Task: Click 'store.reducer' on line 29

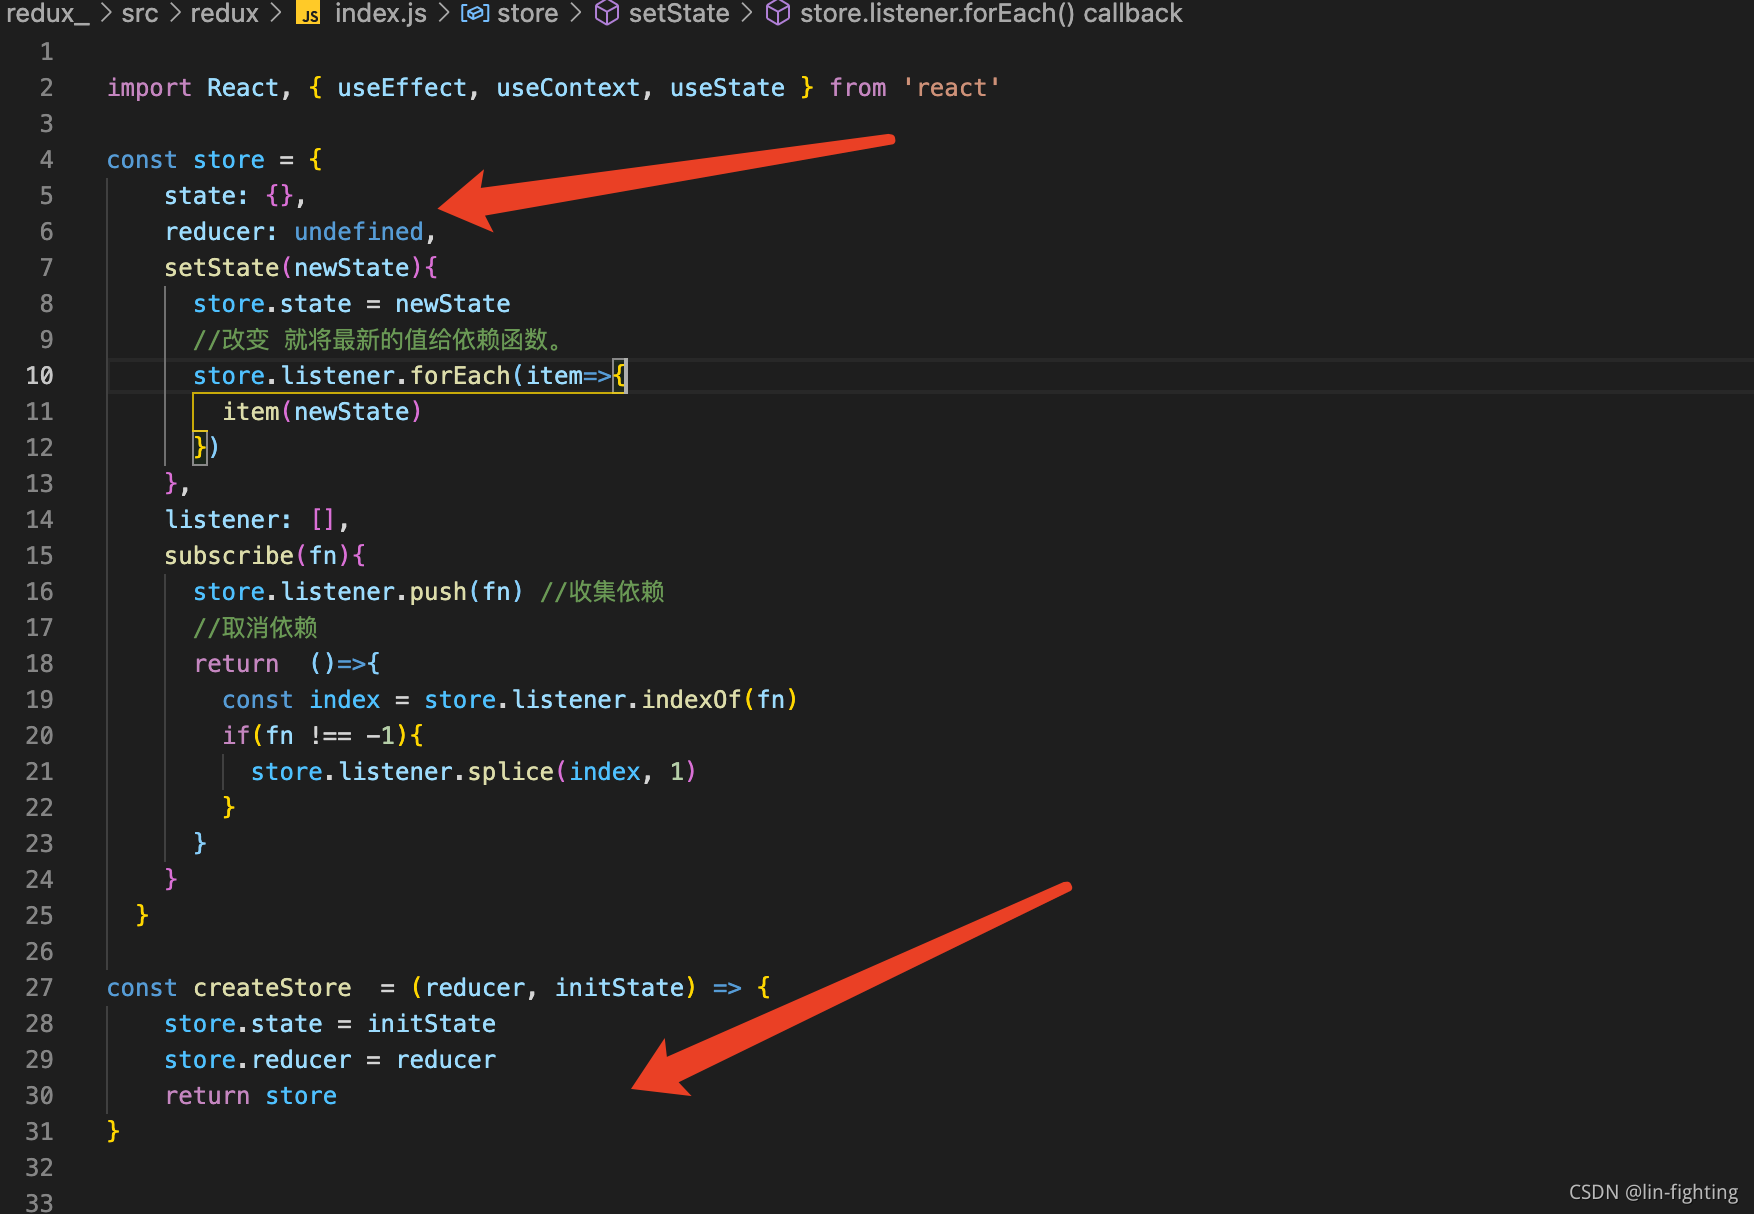Action: [x=258, y=1060]
